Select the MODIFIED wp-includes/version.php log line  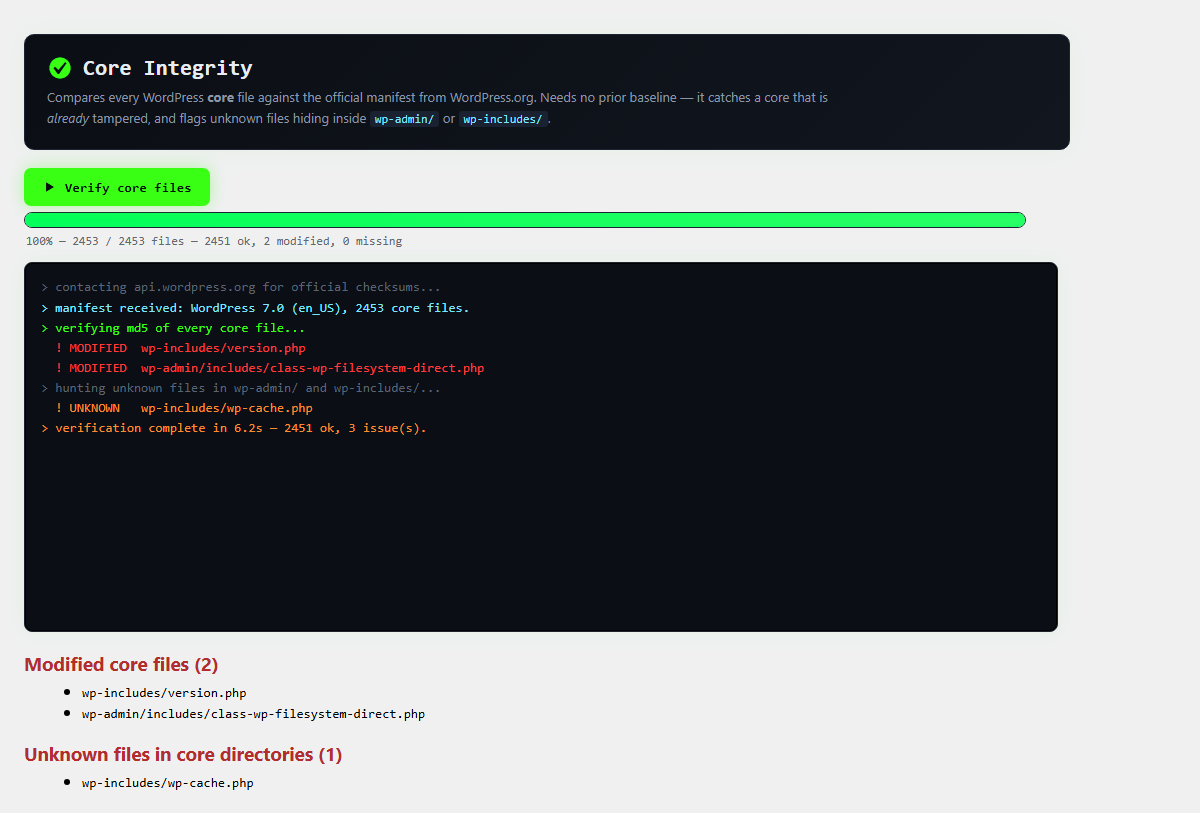(x=180, y=348)
